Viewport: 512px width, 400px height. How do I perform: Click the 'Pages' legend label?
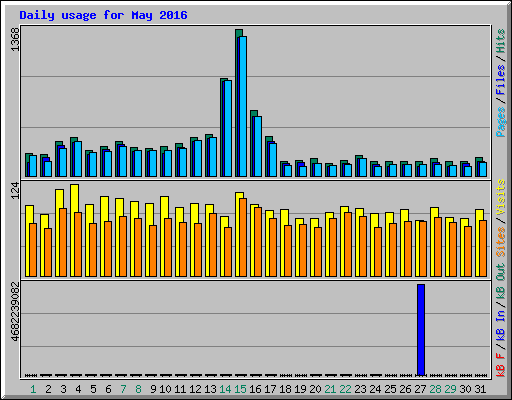tap(500, 122)
